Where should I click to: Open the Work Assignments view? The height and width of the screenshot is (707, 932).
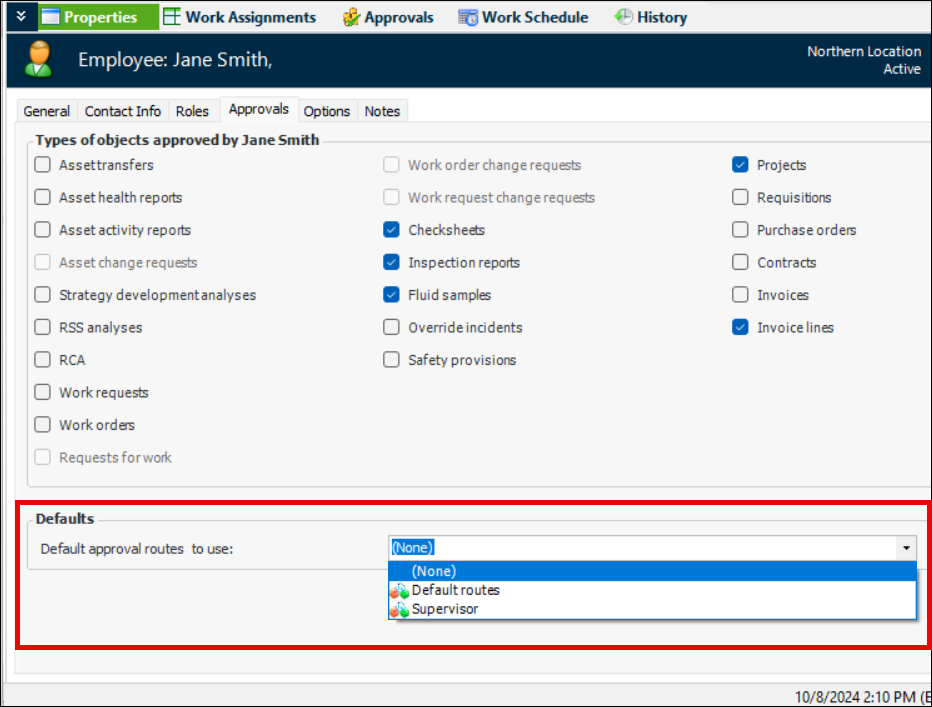(240, 17)
